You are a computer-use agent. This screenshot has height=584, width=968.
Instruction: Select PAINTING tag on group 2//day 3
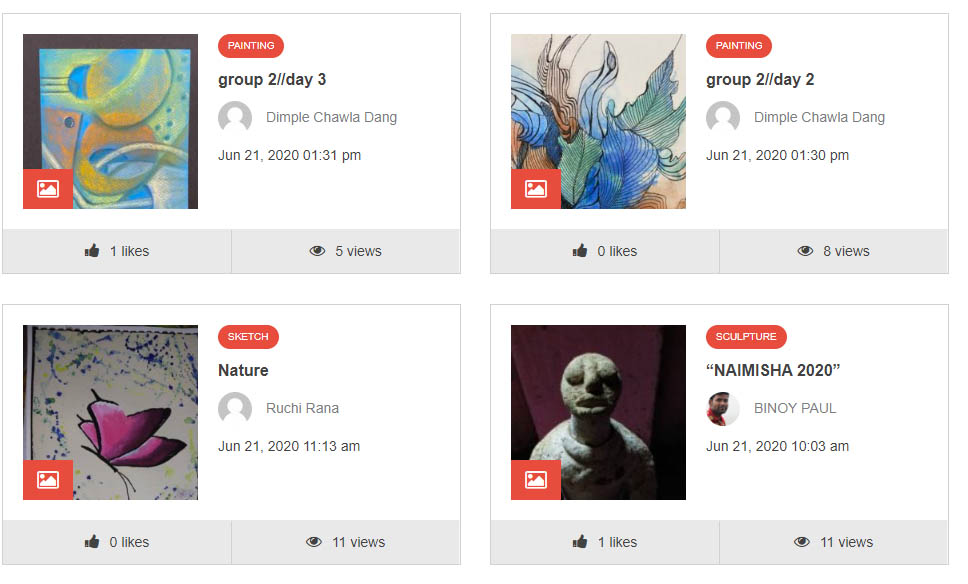251,46
